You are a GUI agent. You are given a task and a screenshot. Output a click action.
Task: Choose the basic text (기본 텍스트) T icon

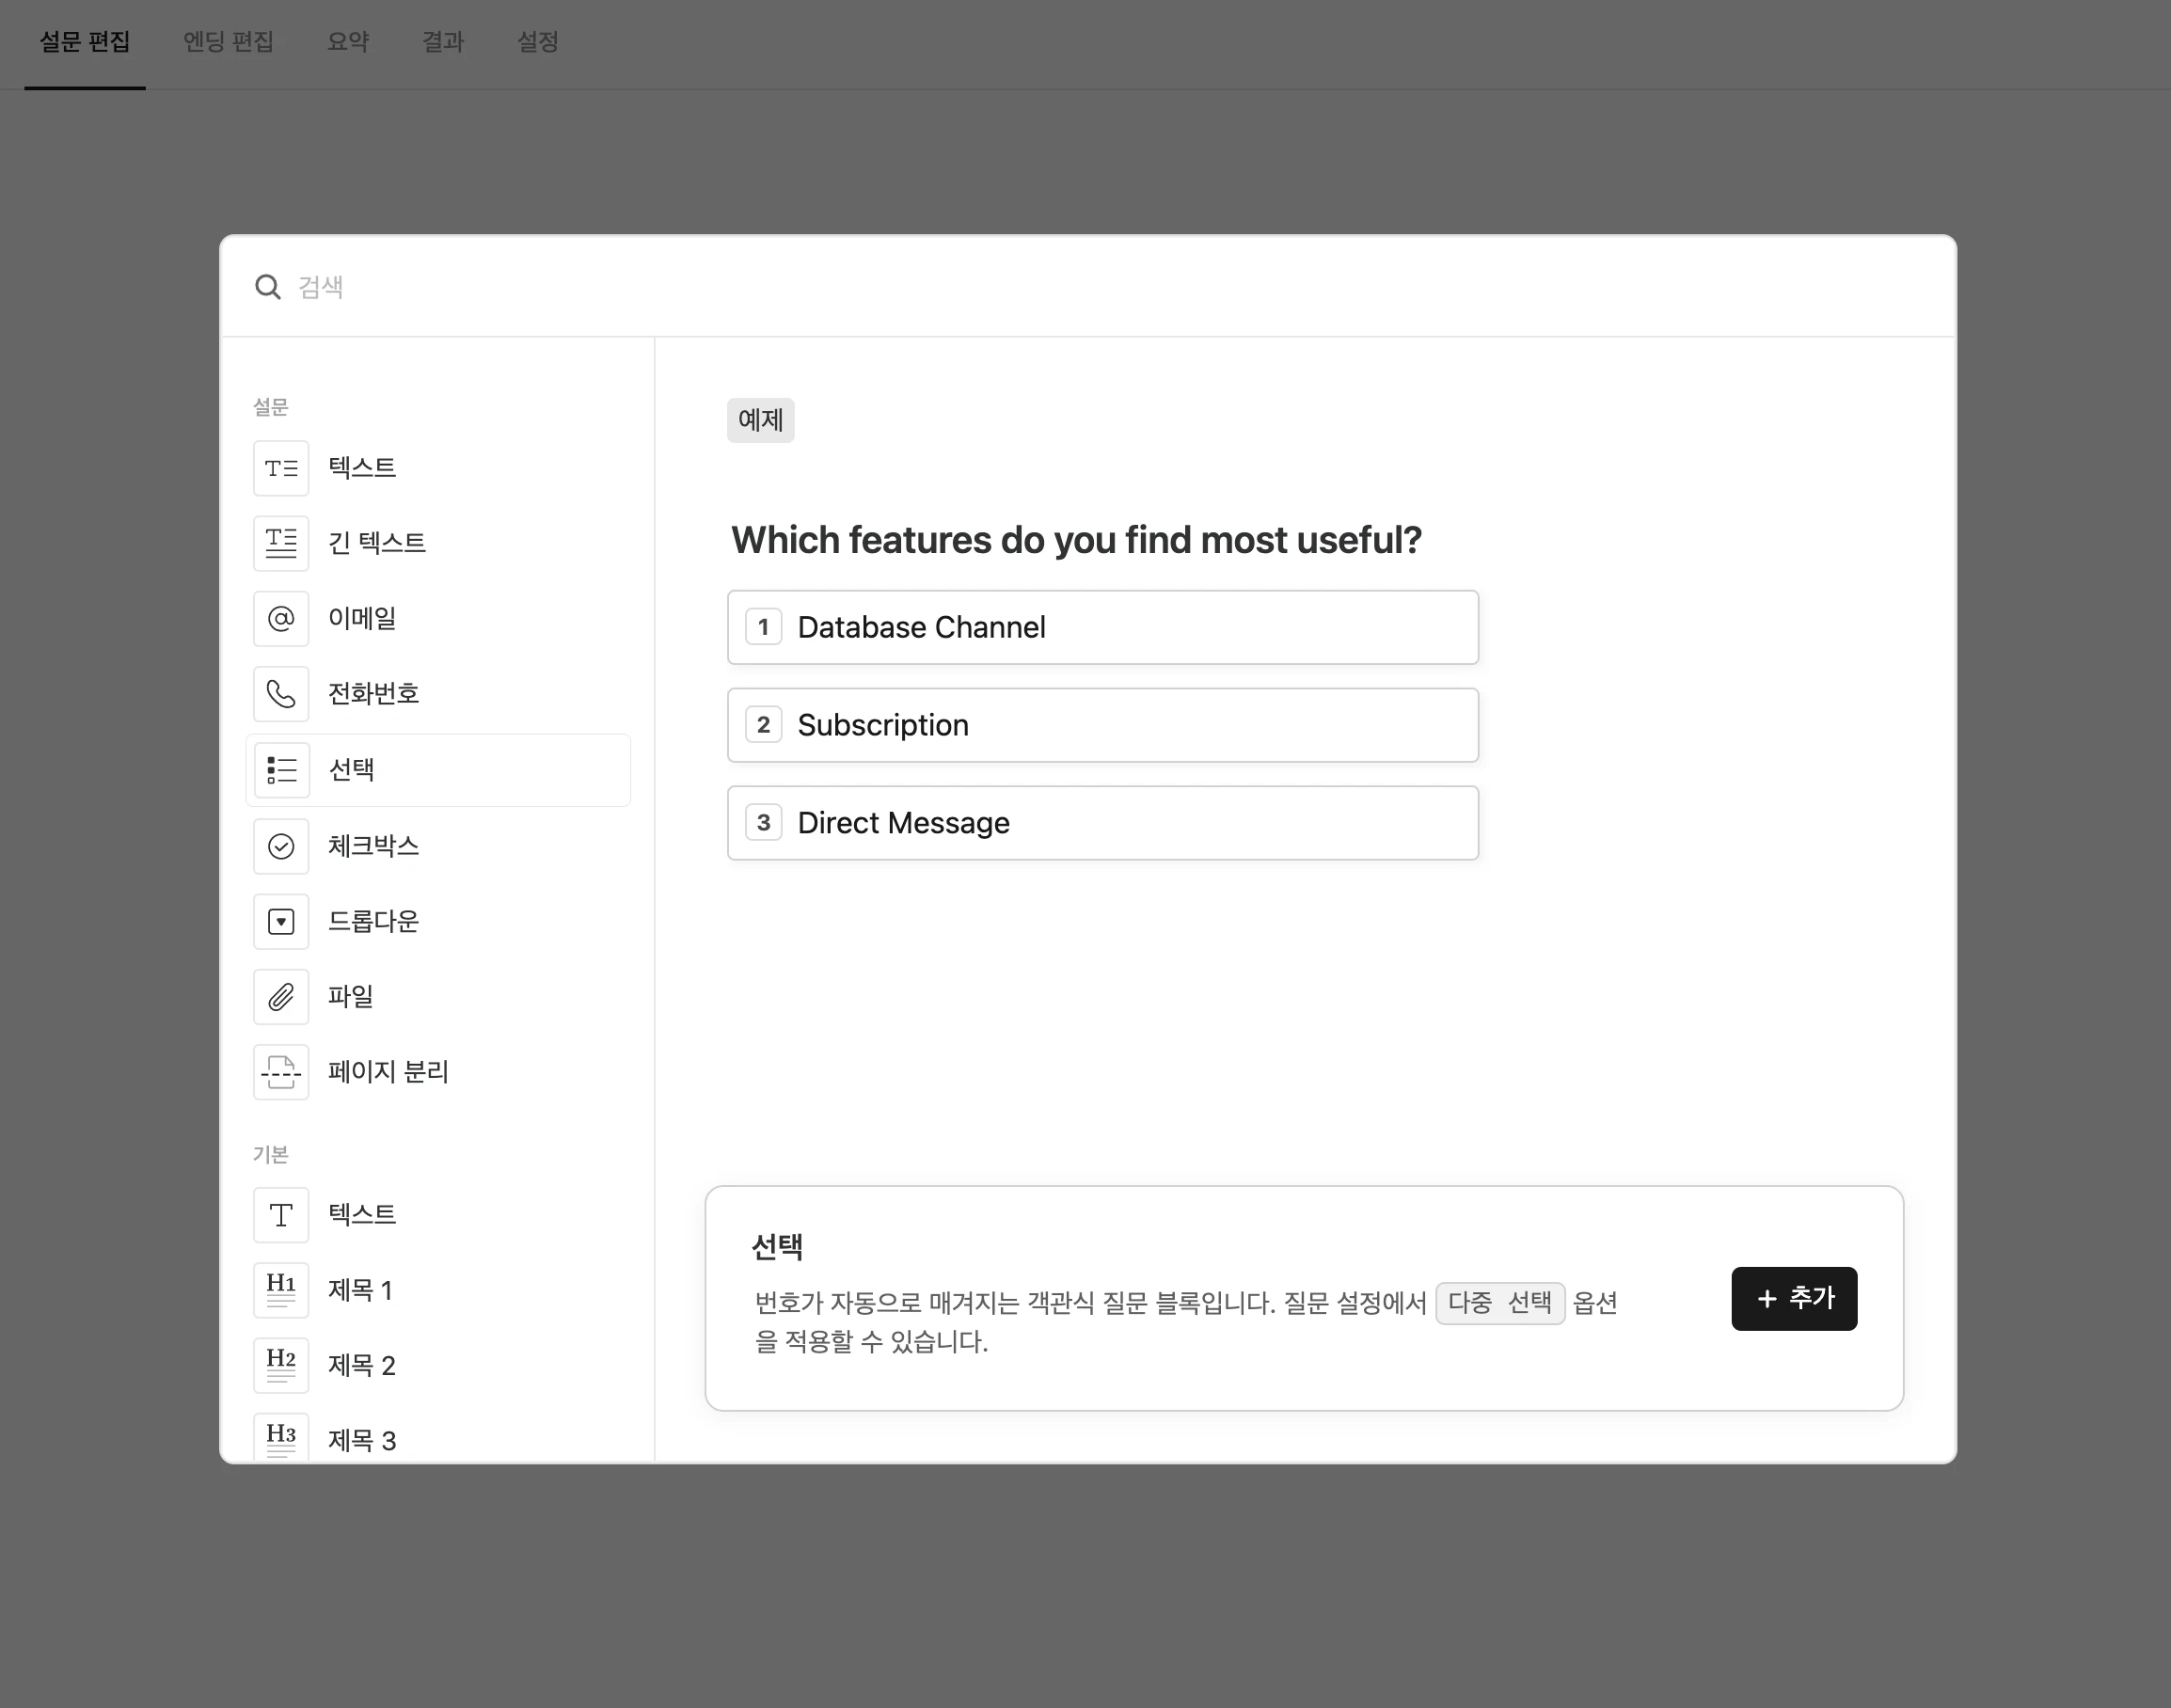click(x=281, y=1215)
